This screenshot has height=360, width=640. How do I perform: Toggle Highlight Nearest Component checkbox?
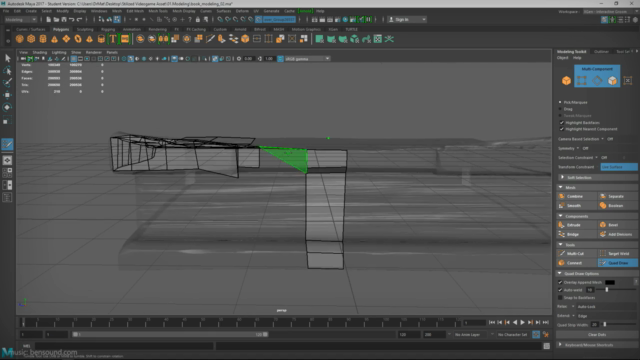pyautogui.click(x=562, y=129)
